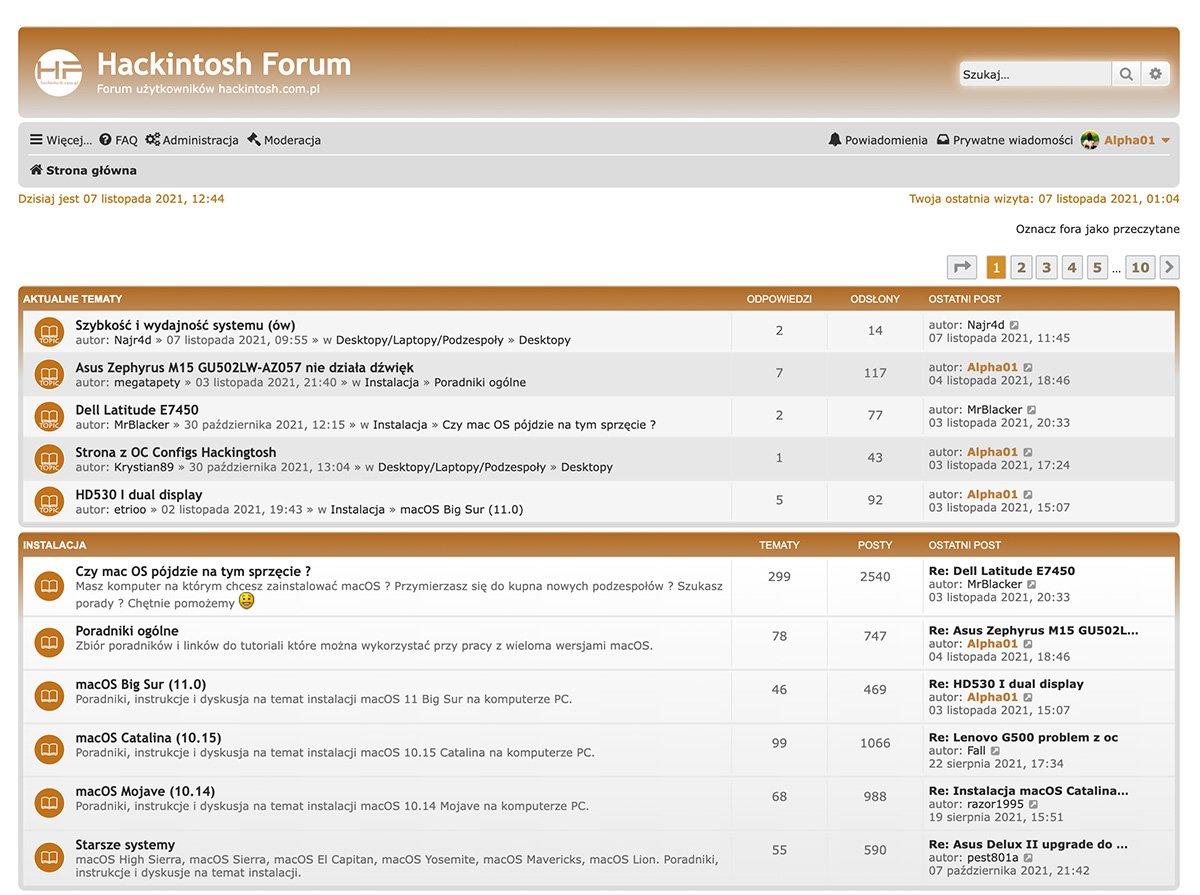This screenshot has width=1200, height=895.
Task: Go to page 2
Action: 1021,267
